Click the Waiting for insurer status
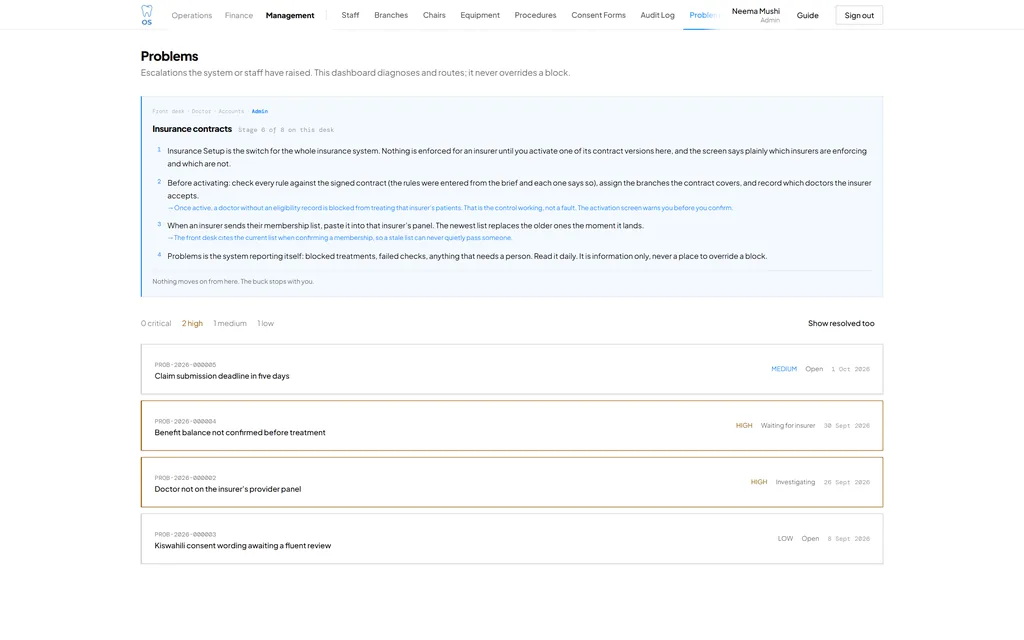The image size is (1024, 640). pos(788,426)
